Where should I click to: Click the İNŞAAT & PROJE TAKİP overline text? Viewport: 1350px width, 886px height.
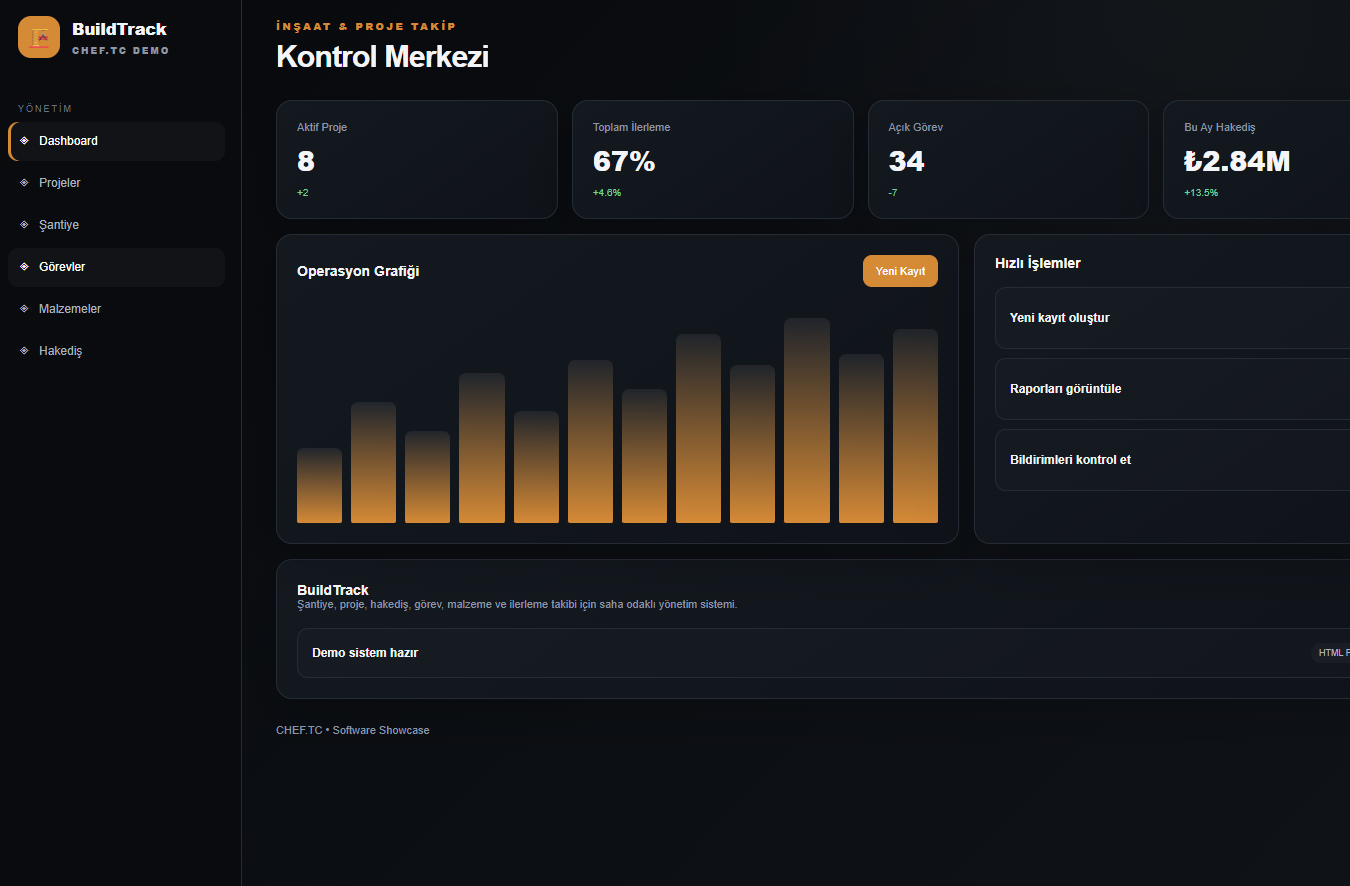[x=366, y=27]
